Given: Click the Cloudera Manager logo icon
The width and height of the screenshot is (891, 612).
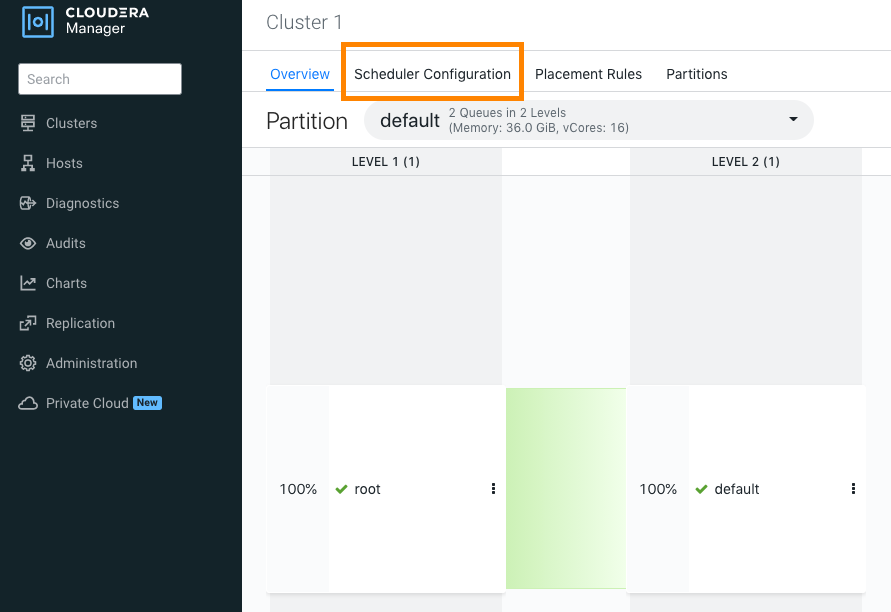Looking at the screenshot, I should (38, 22).
